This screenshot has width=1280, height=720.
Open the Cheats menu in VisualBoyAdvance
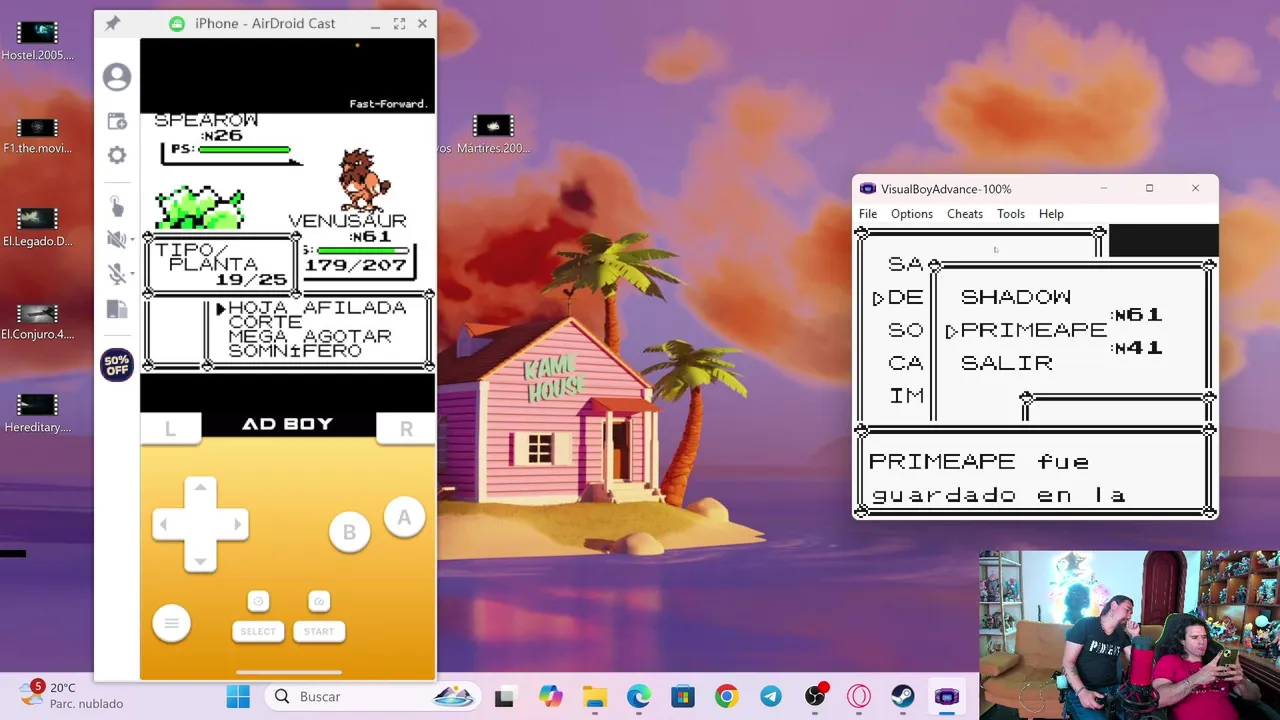tap(965, 214)
